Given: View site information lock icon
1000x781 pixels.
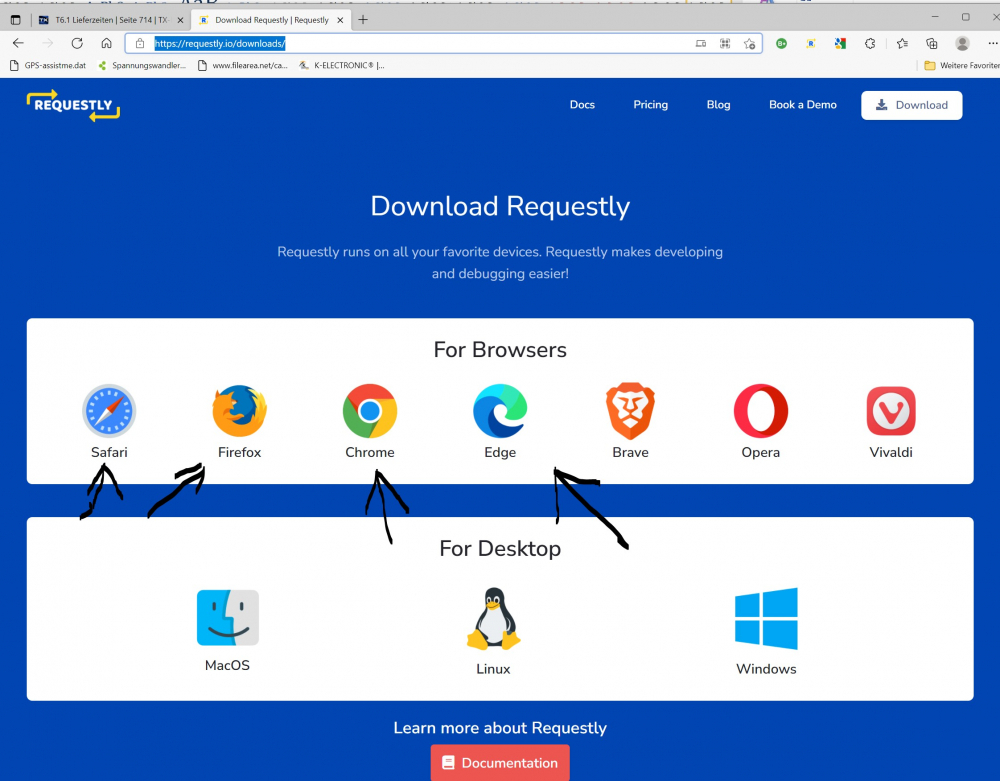Looking at the screenshot, I should [140, 43].
